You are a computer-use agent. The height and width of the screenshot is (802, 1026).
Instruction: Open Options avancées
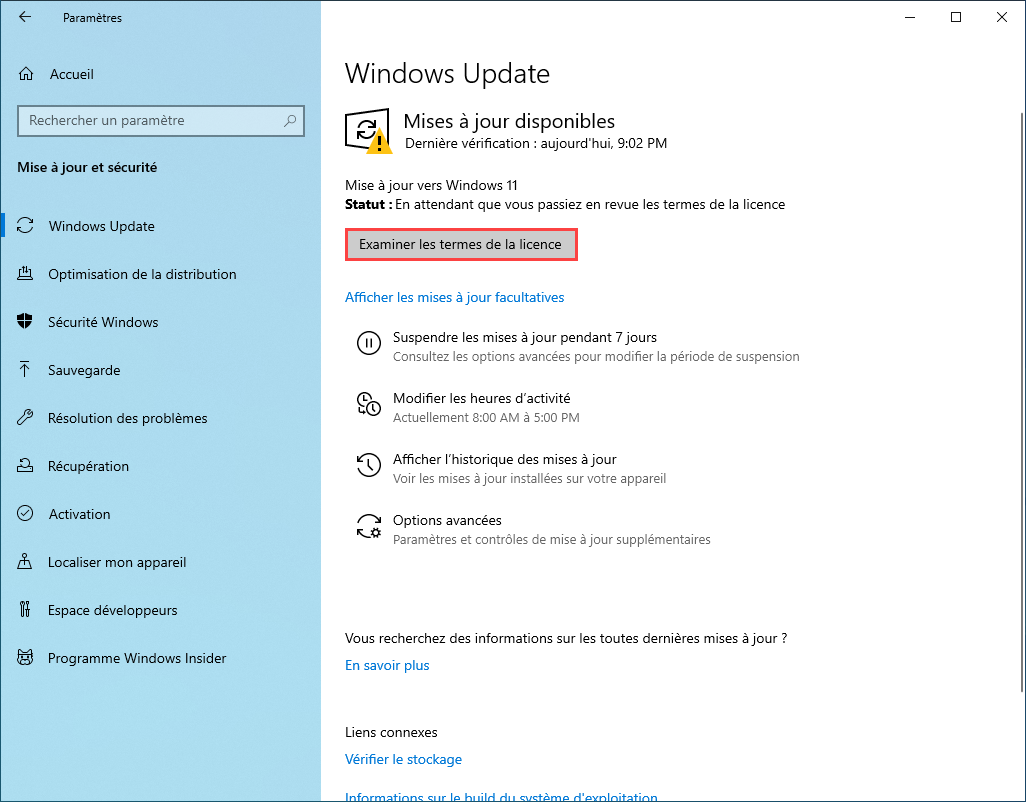[x=447, y=520]
